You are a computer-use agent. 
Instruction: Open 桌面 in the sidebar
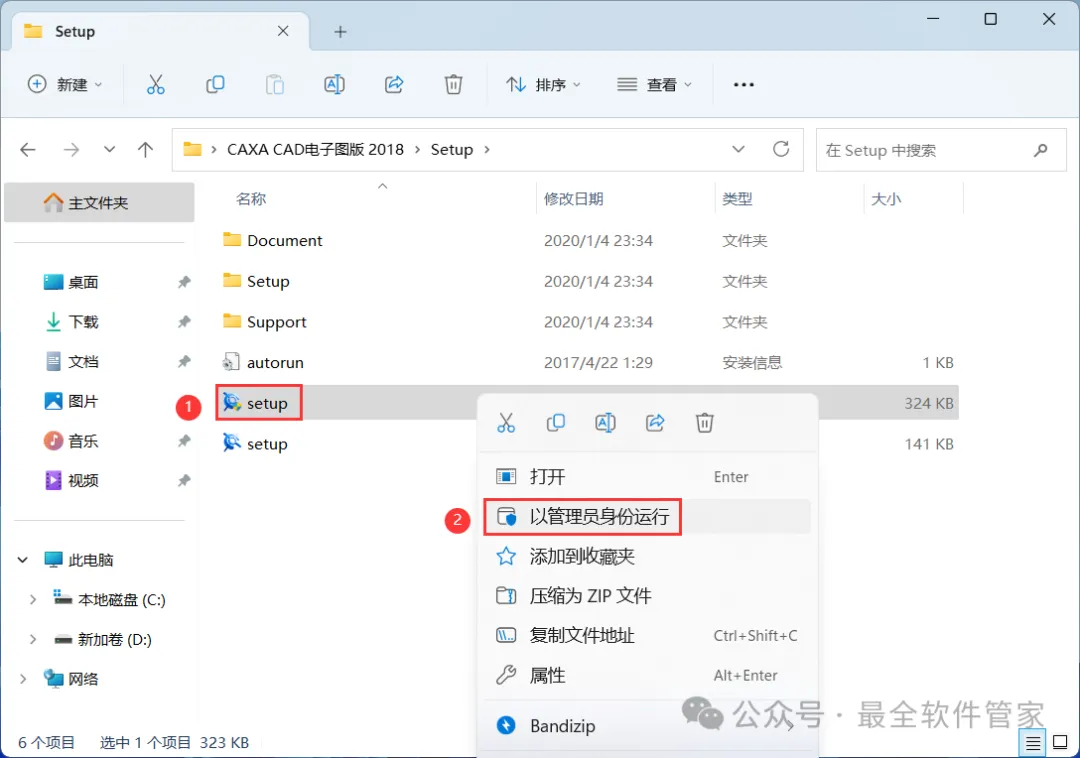click(83, 282)
